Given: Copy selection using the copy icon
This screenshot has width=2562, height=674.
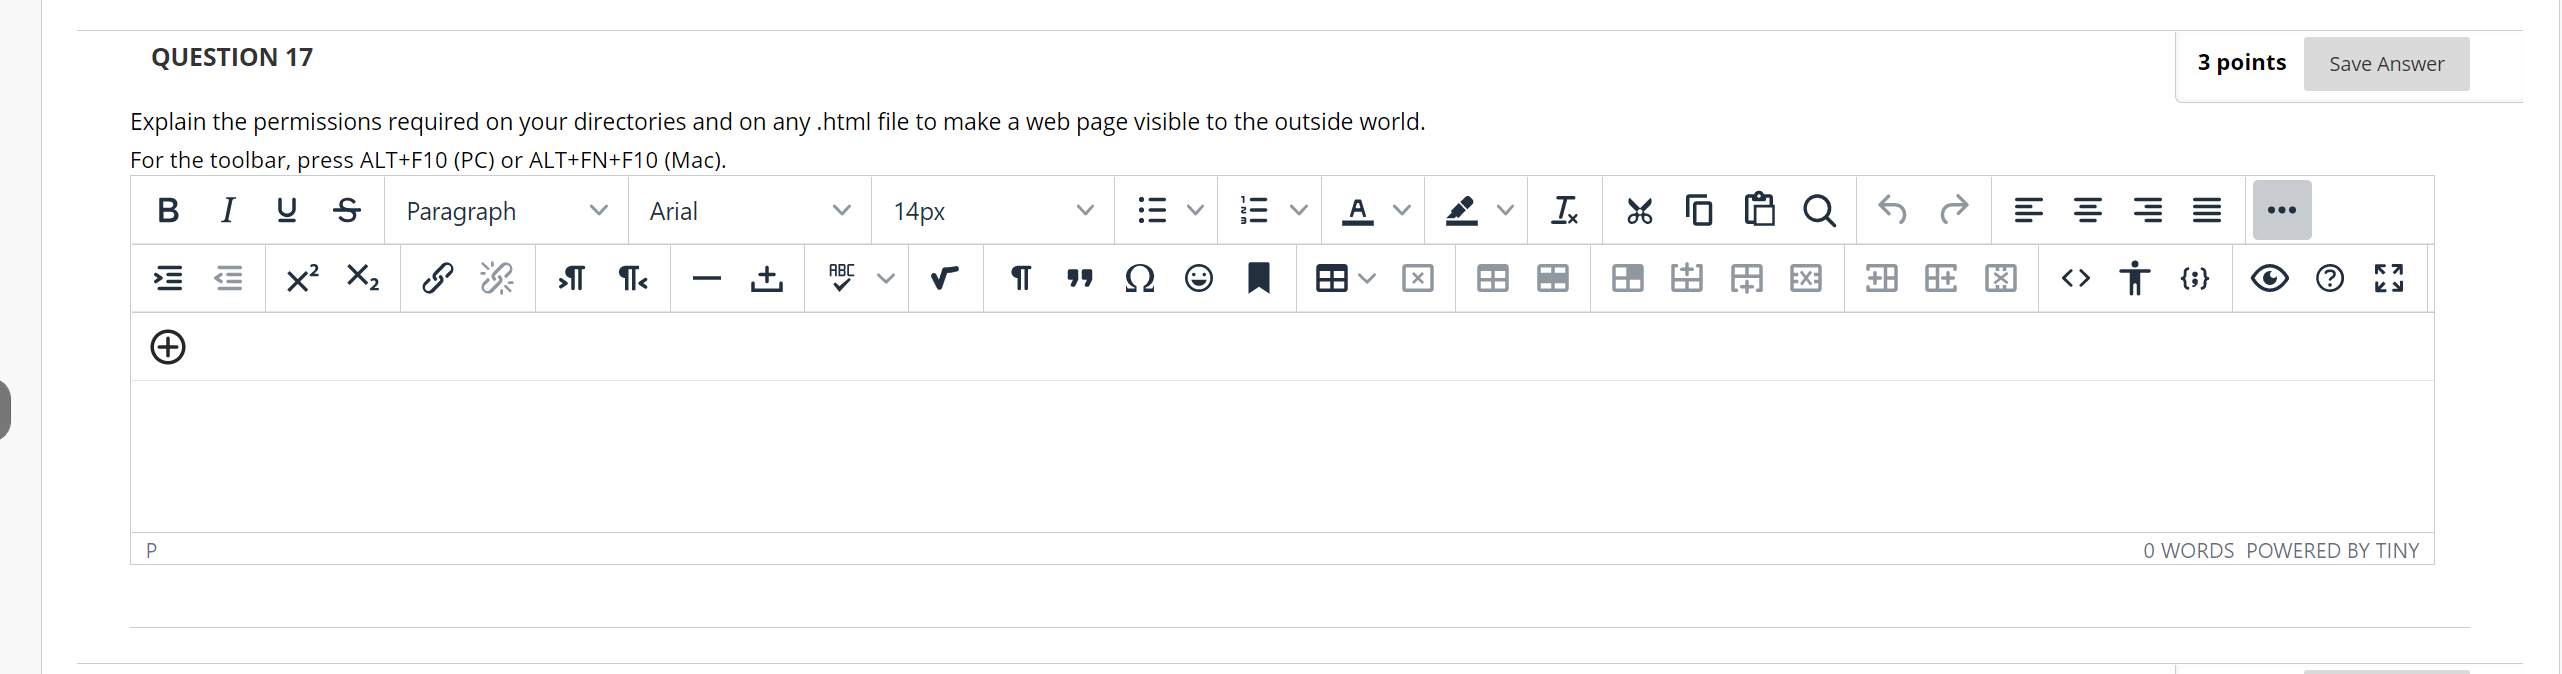Looking at the screenshot, I should click(x=1699, y=210).
